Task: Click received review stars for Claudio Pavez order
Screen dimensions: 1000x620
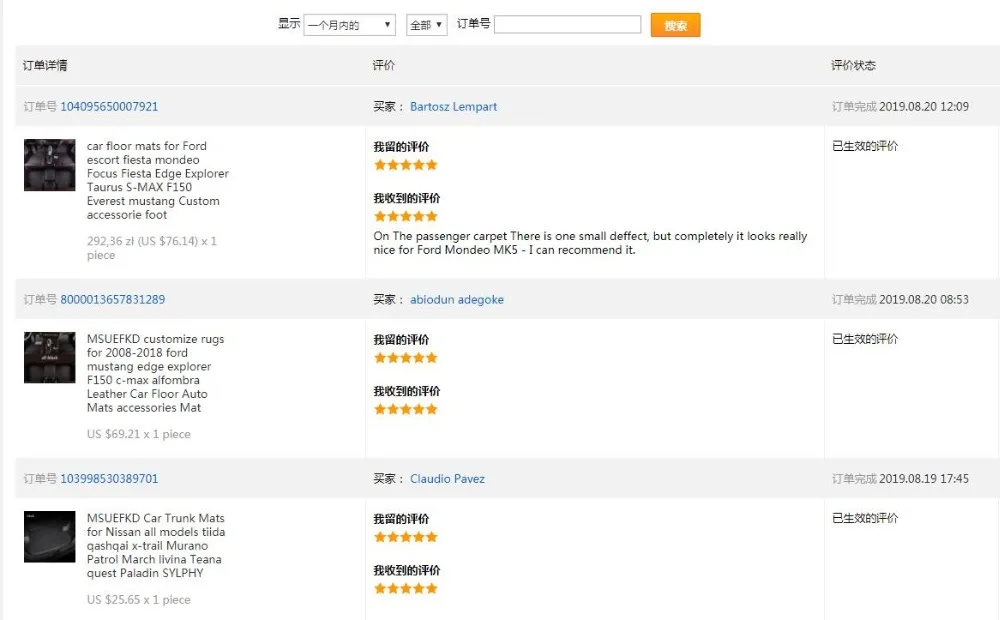Action: (x=406, y=589)
